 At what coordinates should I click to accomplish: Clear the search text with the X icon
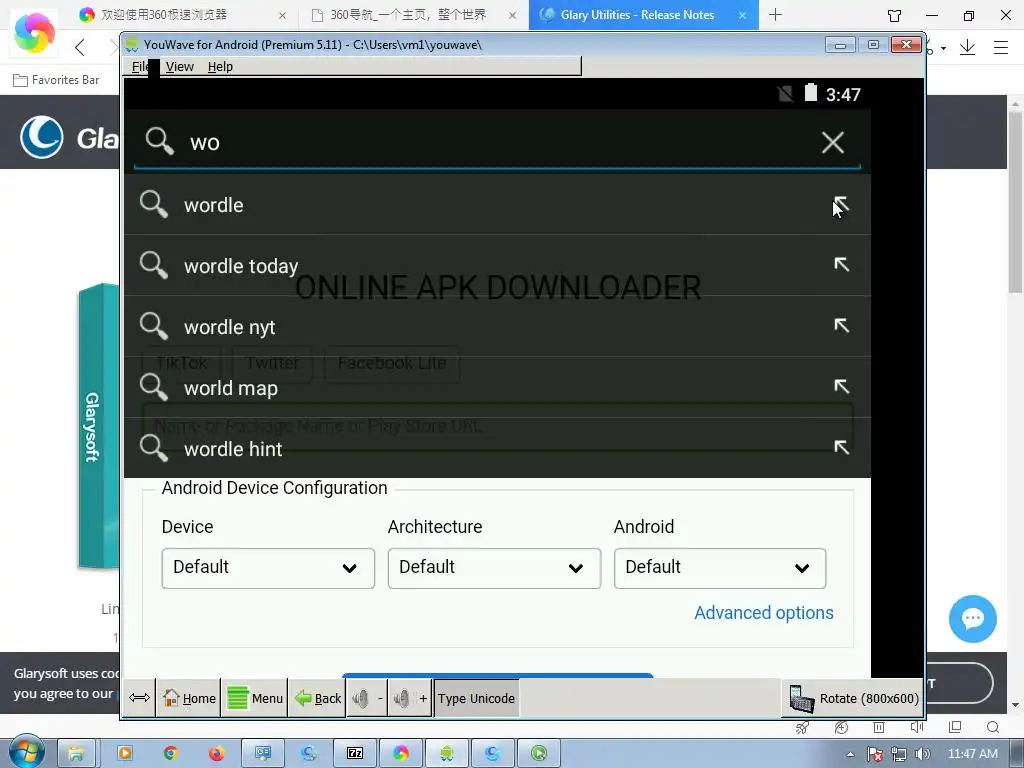tap(833, 142)
